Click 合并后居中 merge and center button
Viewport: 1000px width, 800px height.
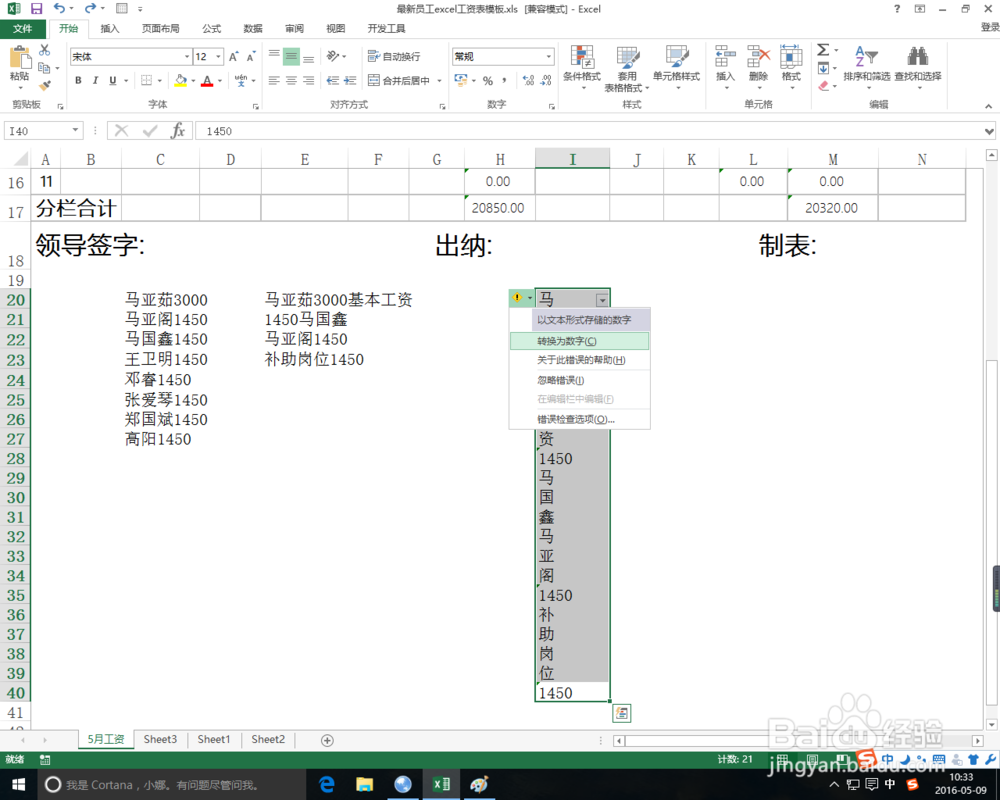pyautogui.click(x=399, y=80)
